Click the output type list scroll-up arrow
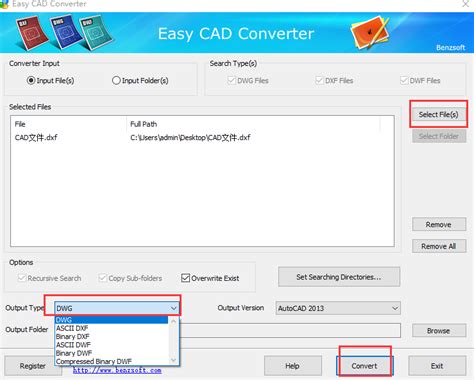This screenshot has height=380, width=474. click(x=173, y=321)
